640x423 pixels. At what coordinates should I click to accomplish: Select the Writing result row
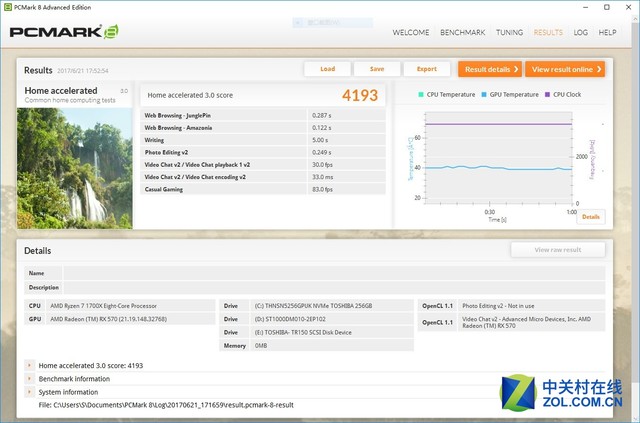click(x=263, y=140)
